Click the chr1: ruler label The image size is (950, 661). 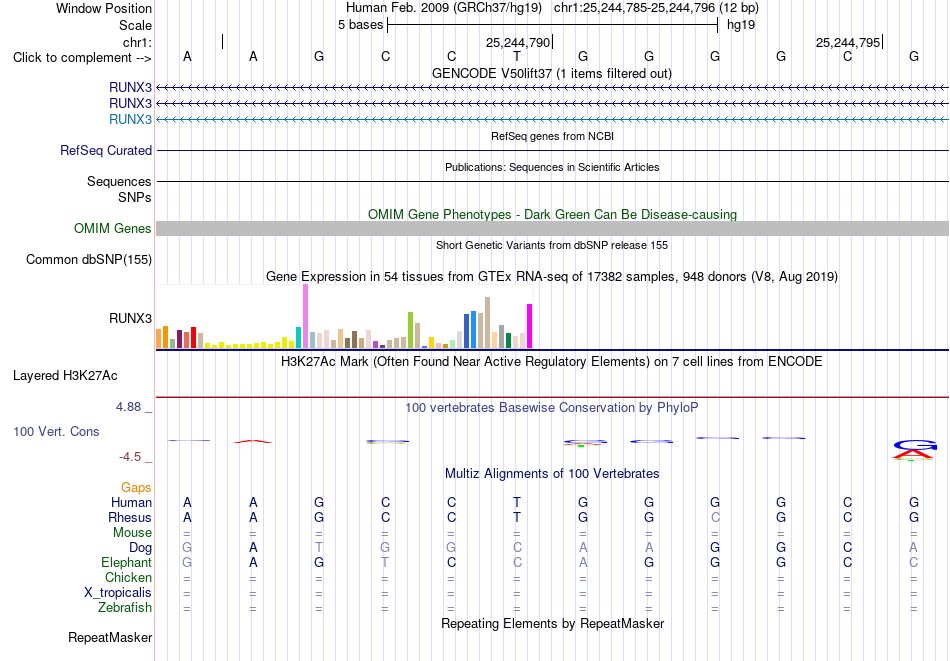137,42
